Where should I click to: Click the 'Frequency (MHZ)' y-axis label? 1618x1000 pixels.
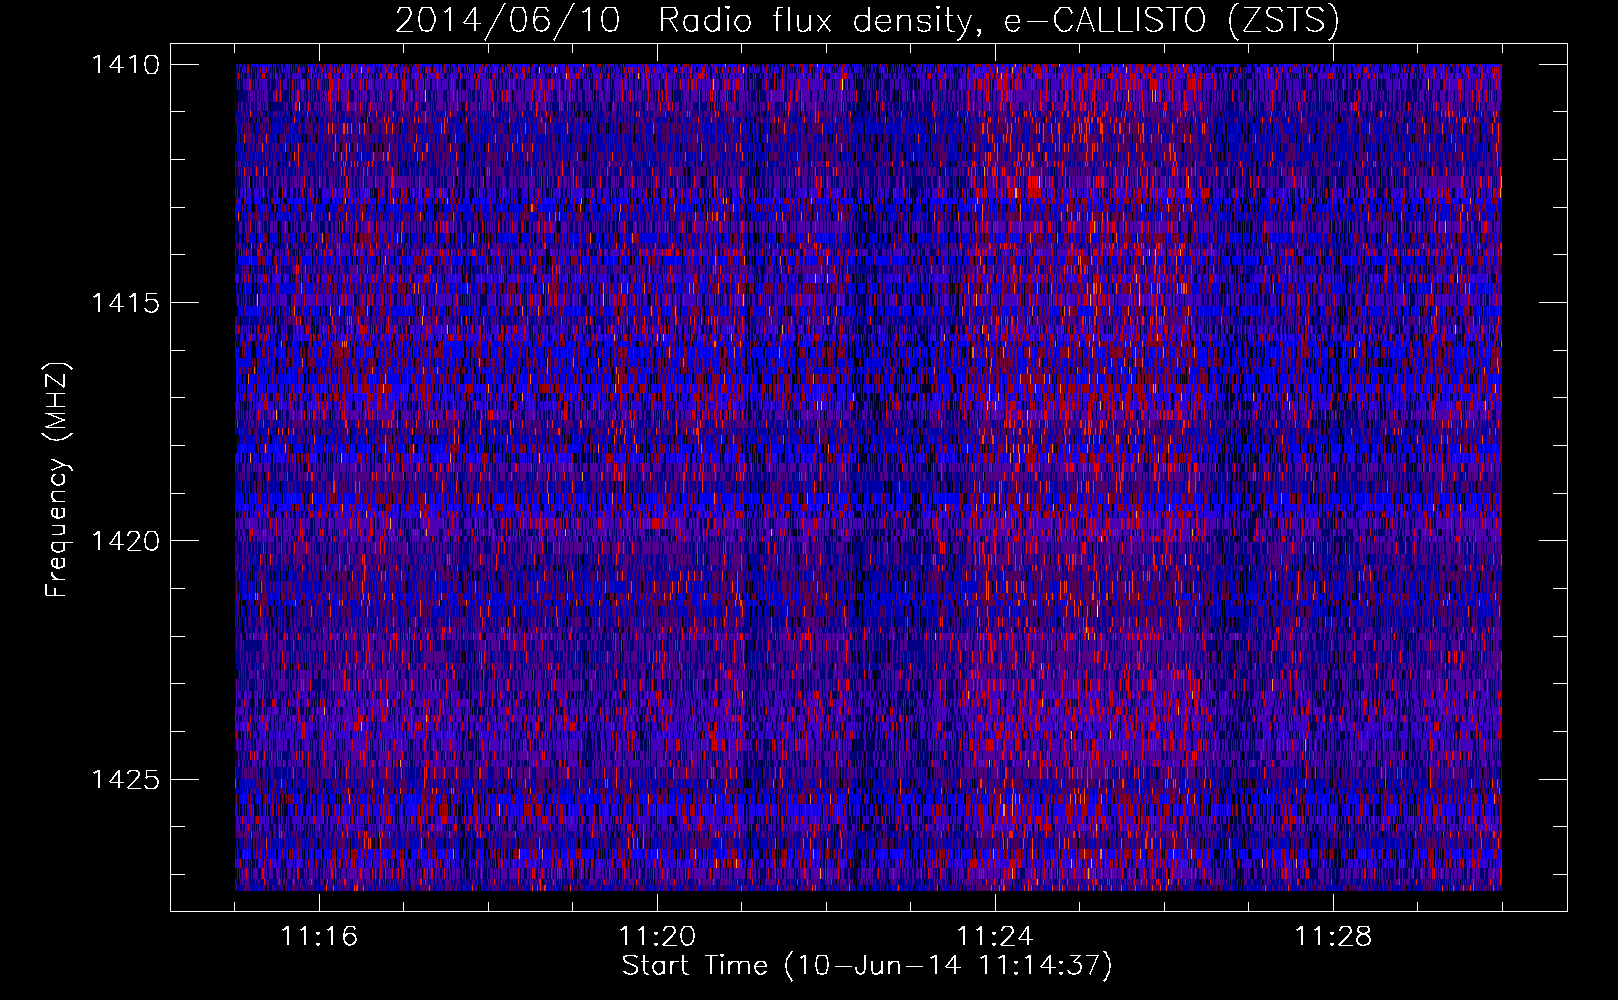click(57, 479)
